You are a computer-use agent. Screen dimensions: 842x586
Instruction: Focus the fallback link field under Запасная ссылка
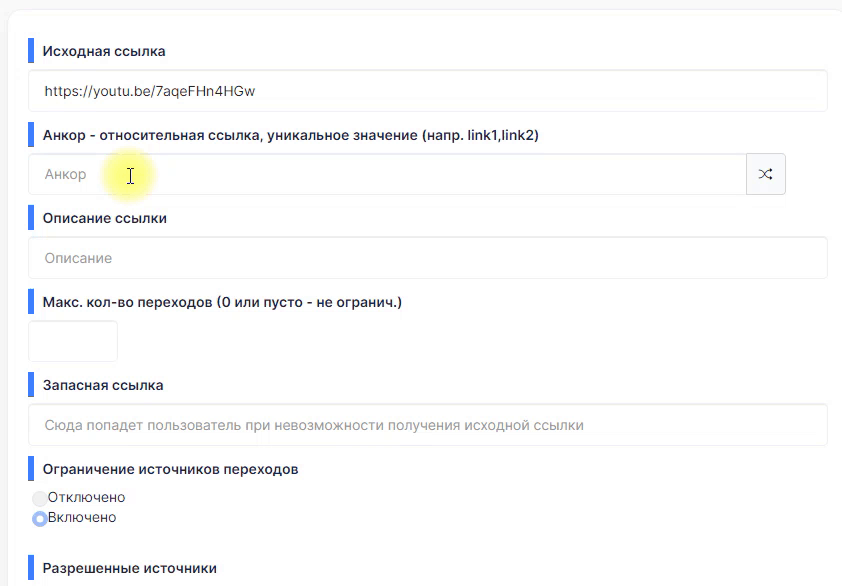428,425
